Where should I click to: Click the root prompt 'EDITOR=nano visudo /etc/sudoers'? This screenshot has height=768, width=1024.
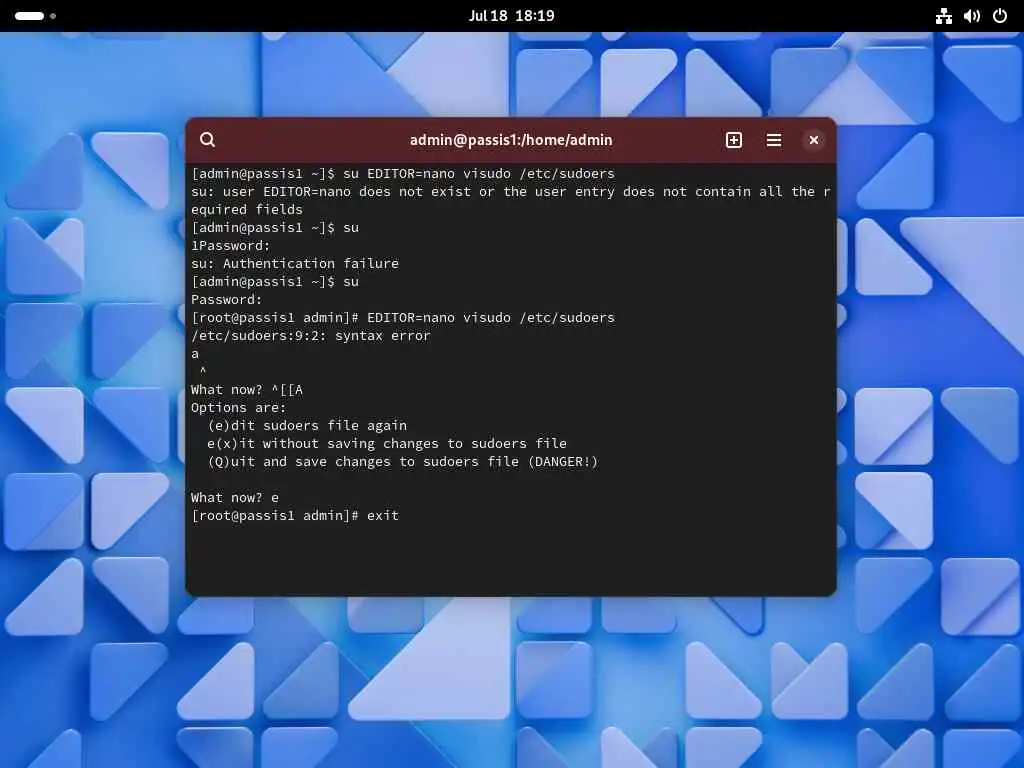(x=490, y=317)
